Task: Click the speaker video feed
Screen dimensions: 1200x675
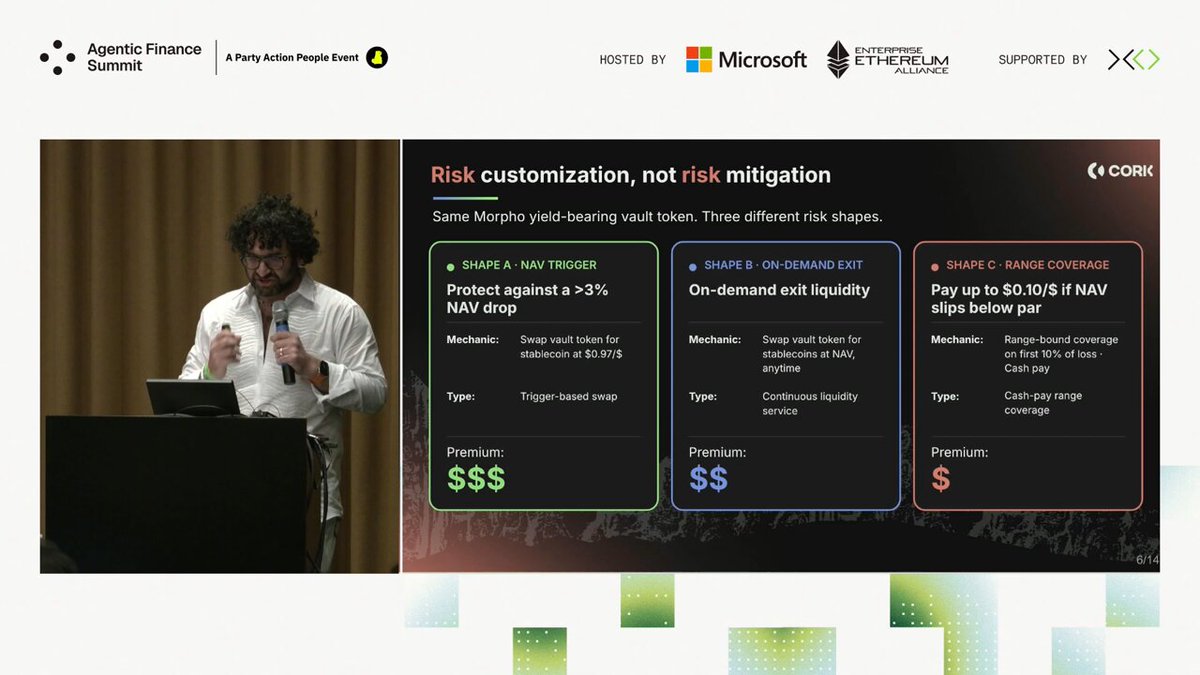Action: [x=220, y=356]
